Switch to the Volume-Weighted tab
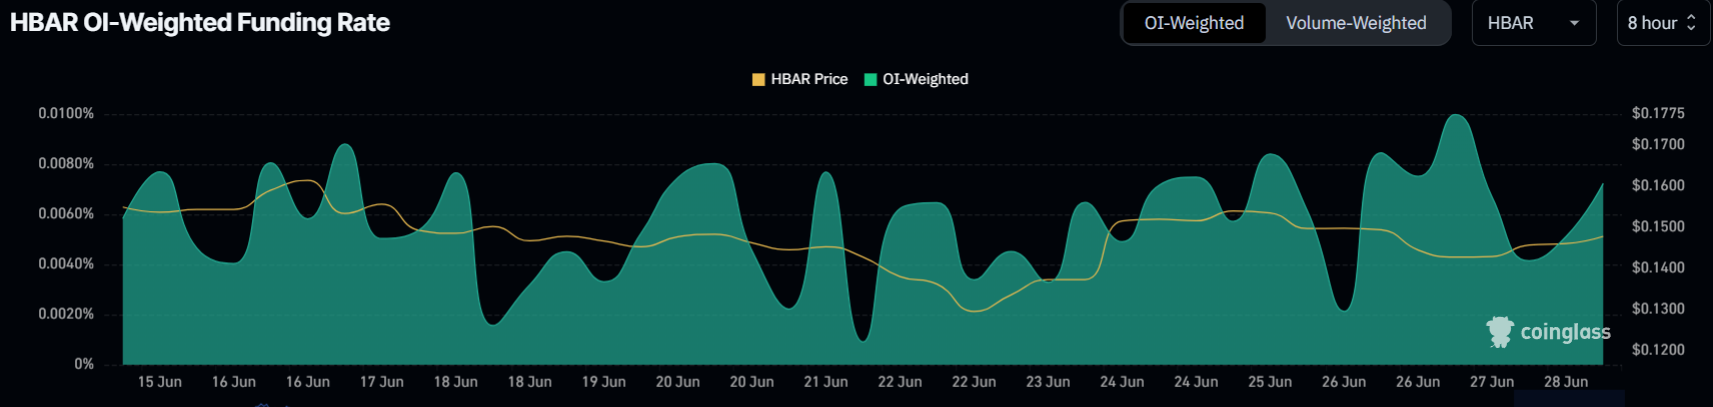Viewport: 1713px width, 407px height. [x=1356, y=23]
